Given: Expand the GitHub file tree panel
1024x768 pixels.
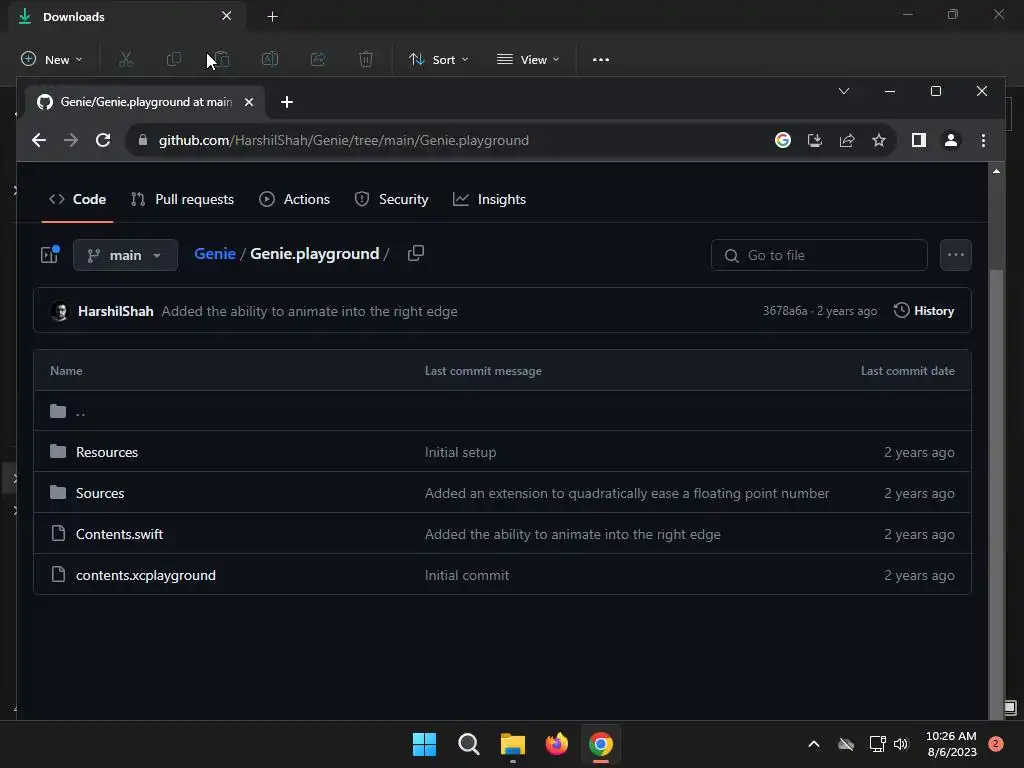Looking at the screenshot, I should pyautogui.click(x=50, y=255).
